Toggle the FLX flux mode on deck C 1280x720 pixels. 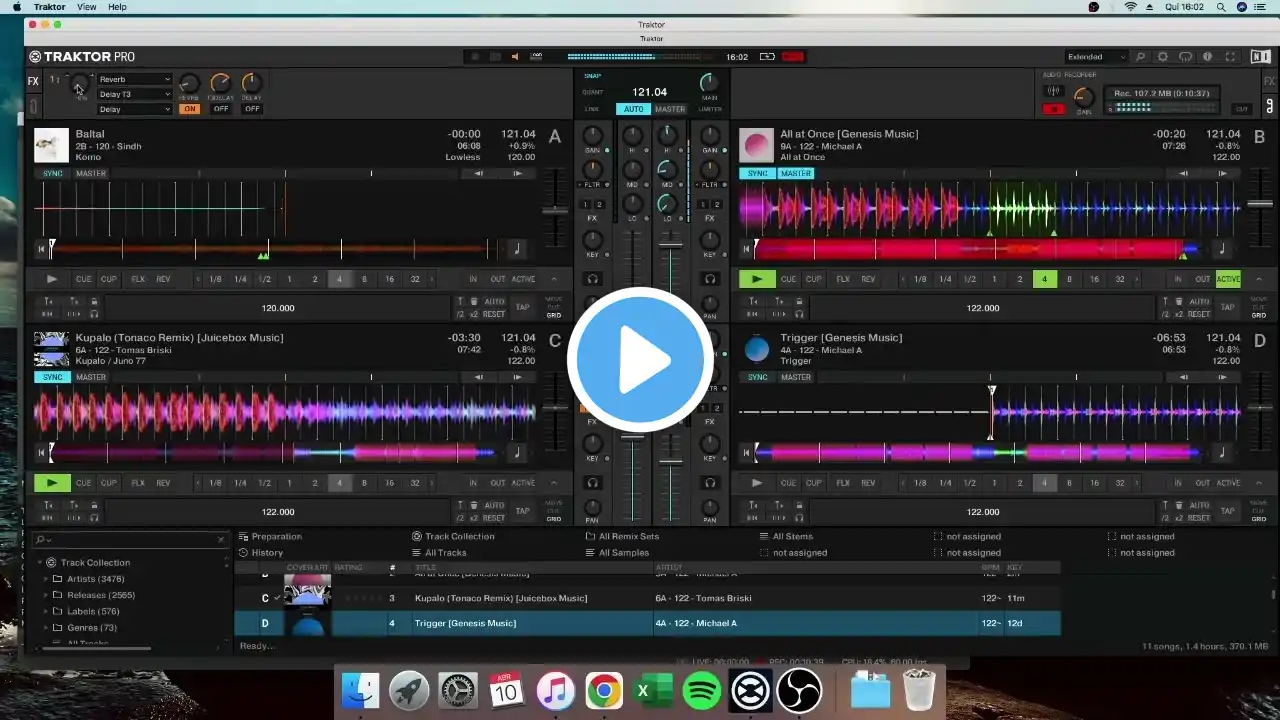pyautogui.click(x=138, y=483)
